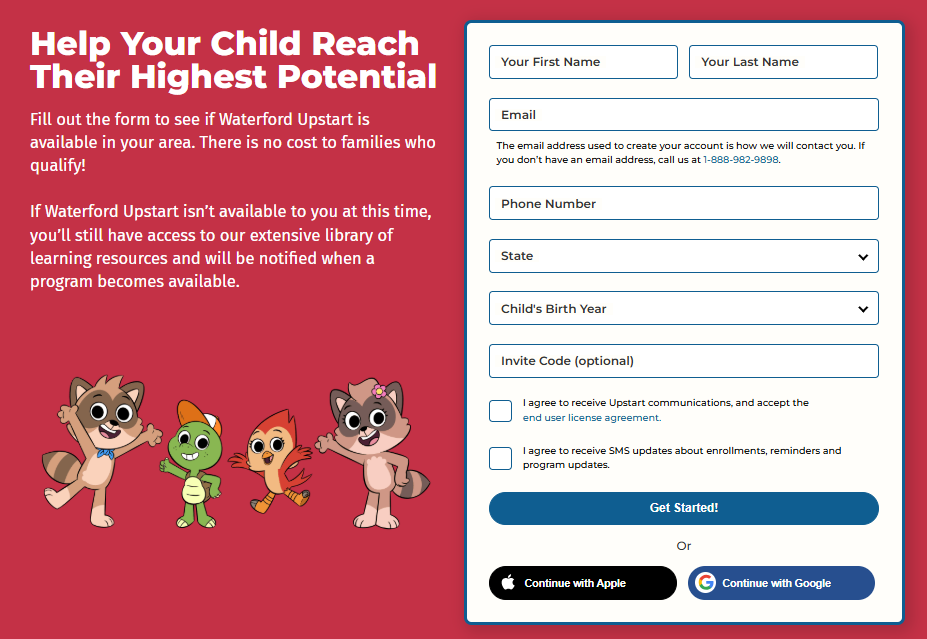The height and width of the screenshot is (639, 927).
Task: Select the Invite Code (optional) field
Action: [x=683, y=361]
